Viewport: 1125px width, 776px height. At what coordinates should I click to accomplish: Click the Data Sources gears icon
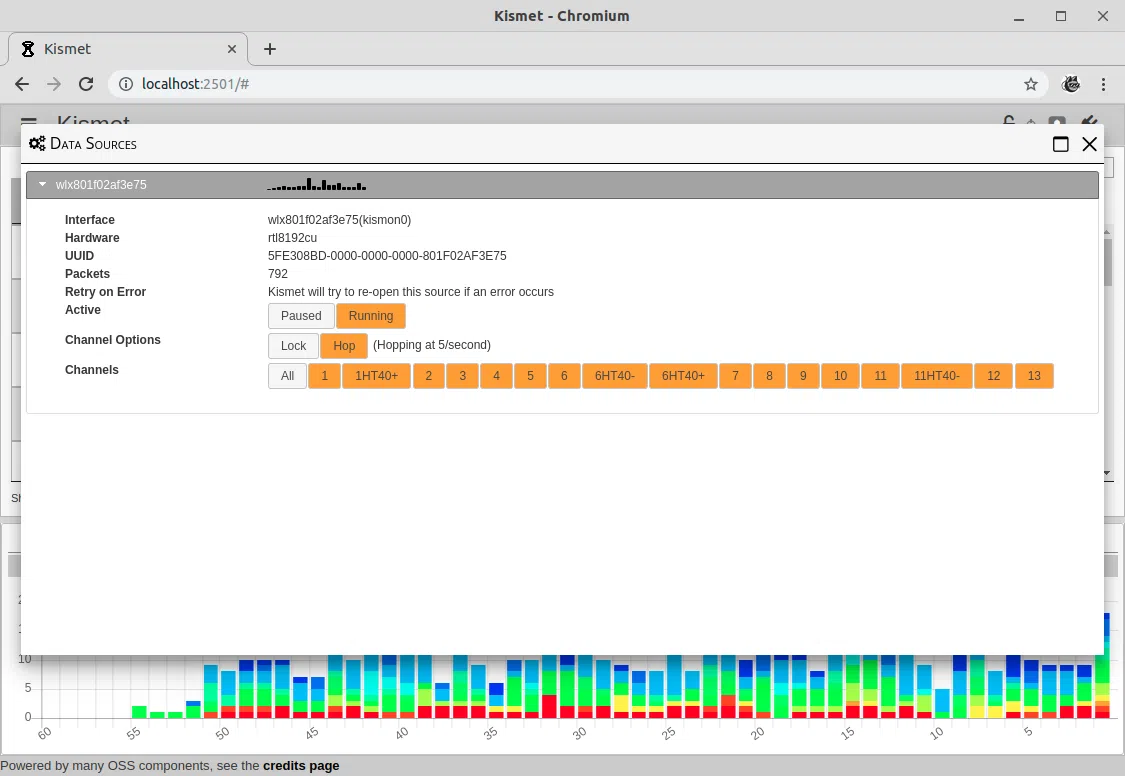[37, 143]
